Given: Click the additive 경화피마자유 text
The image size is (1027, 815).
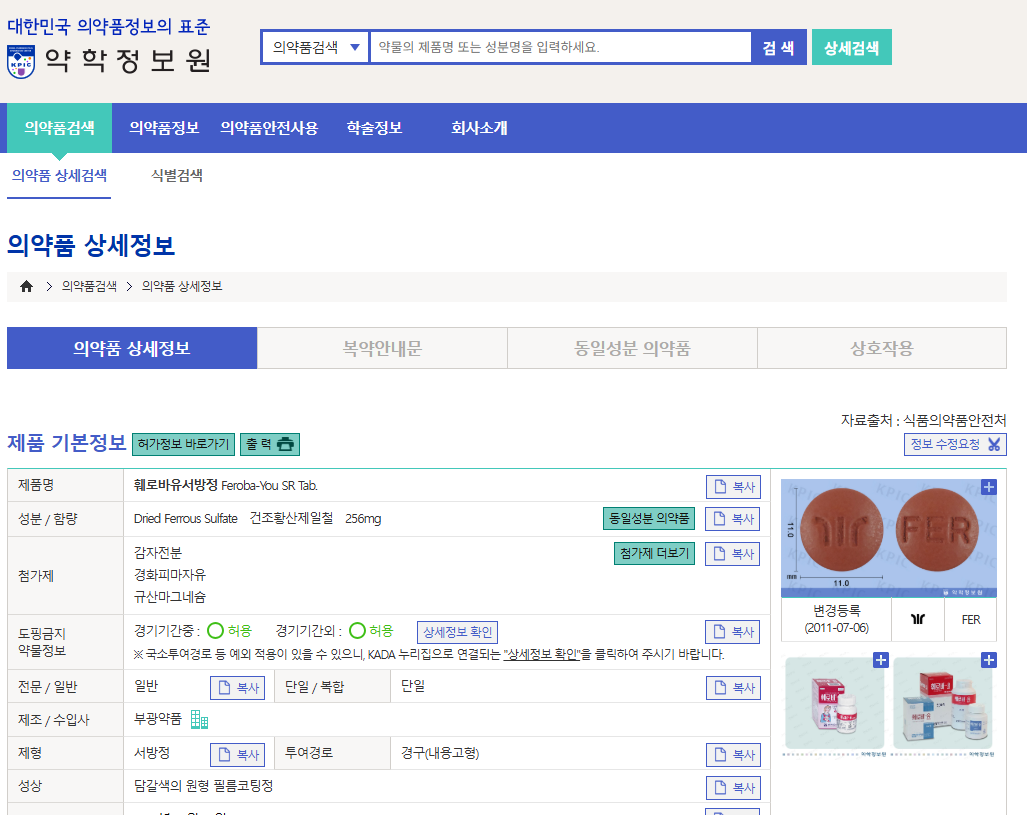Looking at the screenshot, I should click(170, 575).
